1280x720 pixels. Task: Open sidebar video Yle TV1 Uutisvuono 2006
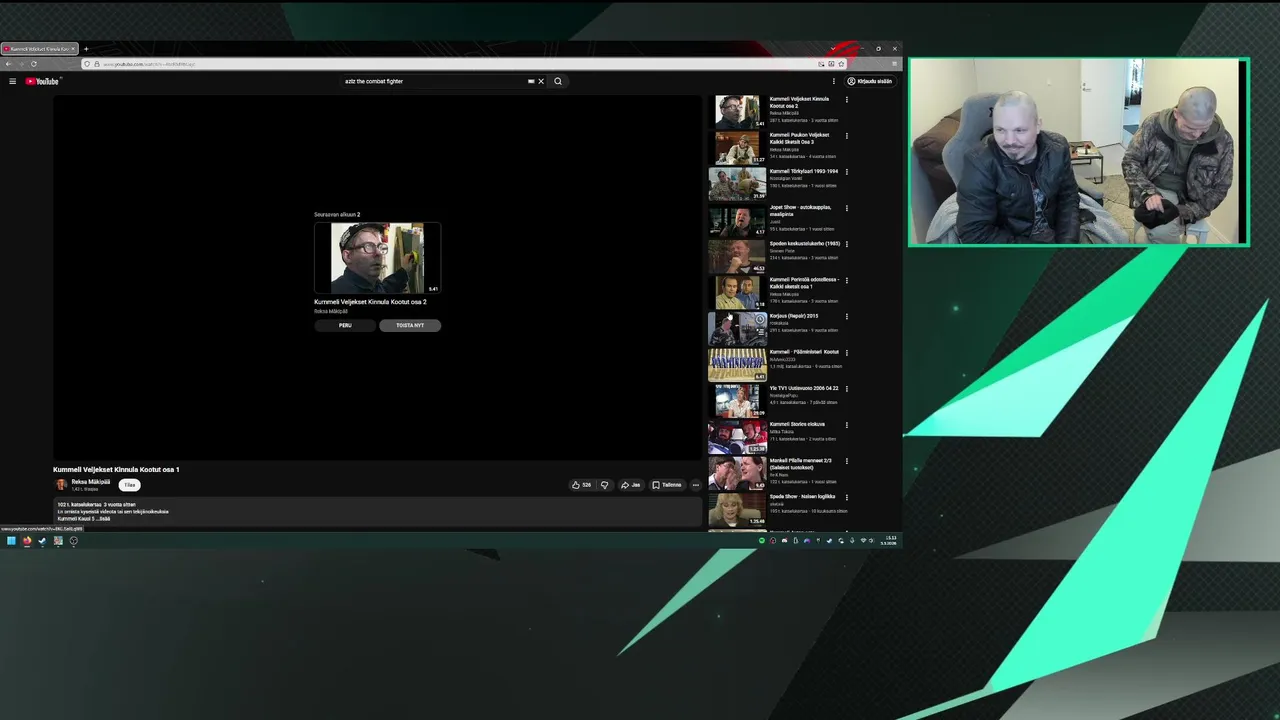point(804,388)
